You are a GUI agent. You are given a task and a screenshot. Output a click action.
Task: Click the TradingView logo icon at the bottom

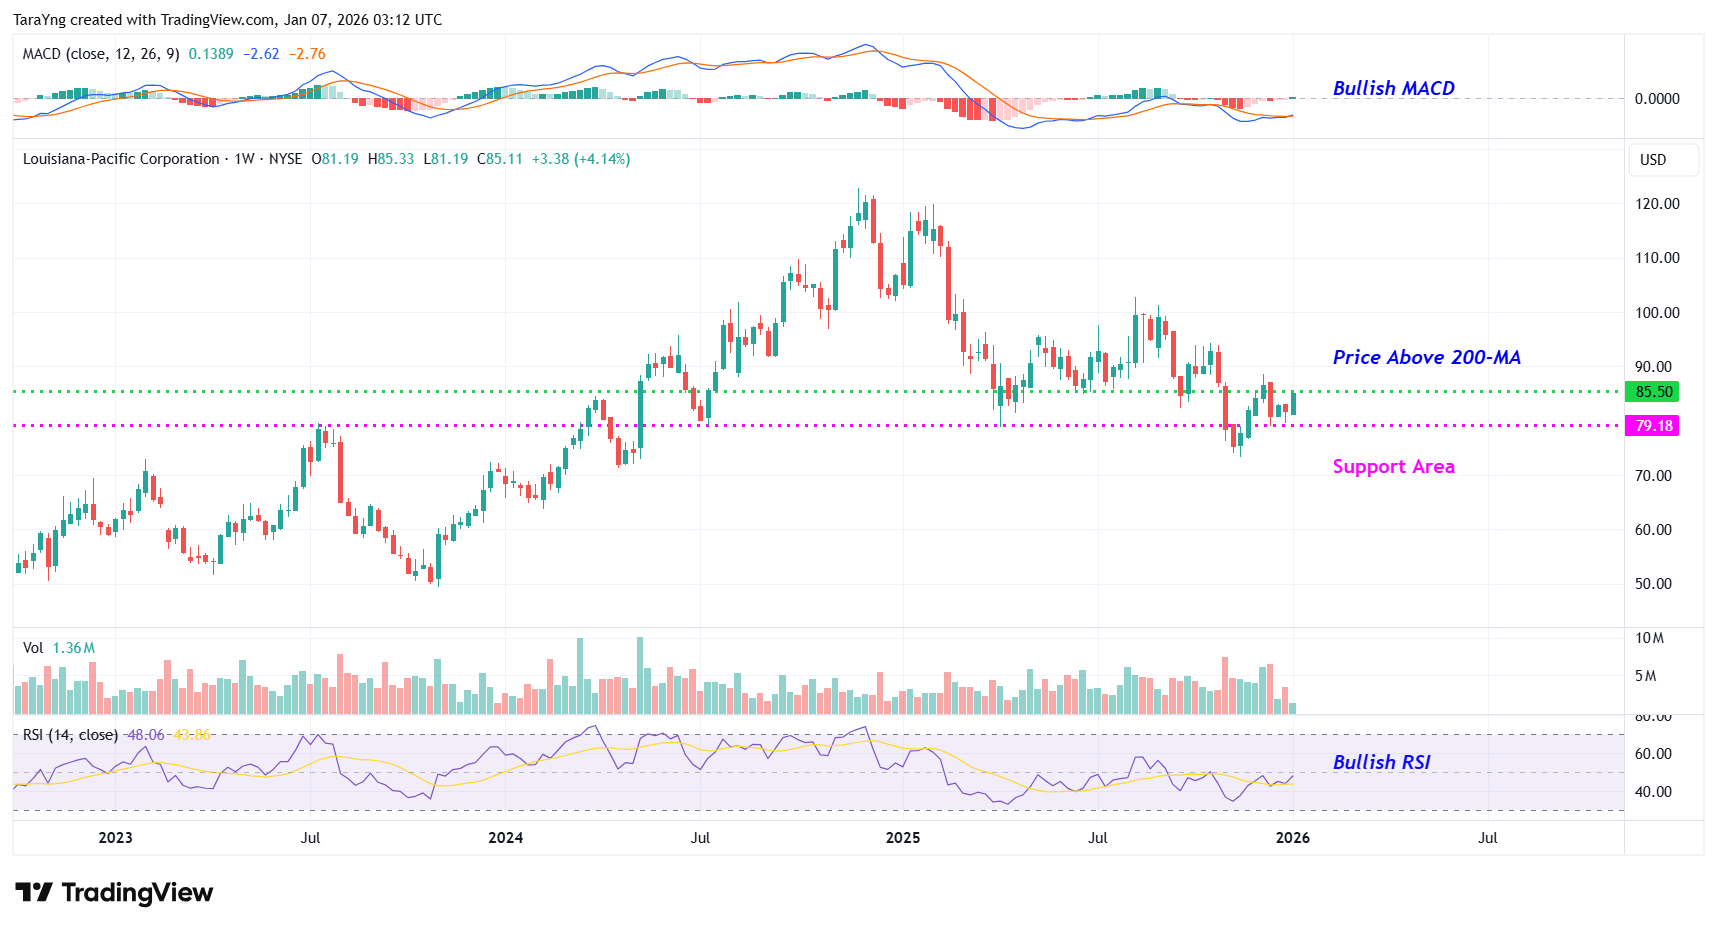(34, 892)
